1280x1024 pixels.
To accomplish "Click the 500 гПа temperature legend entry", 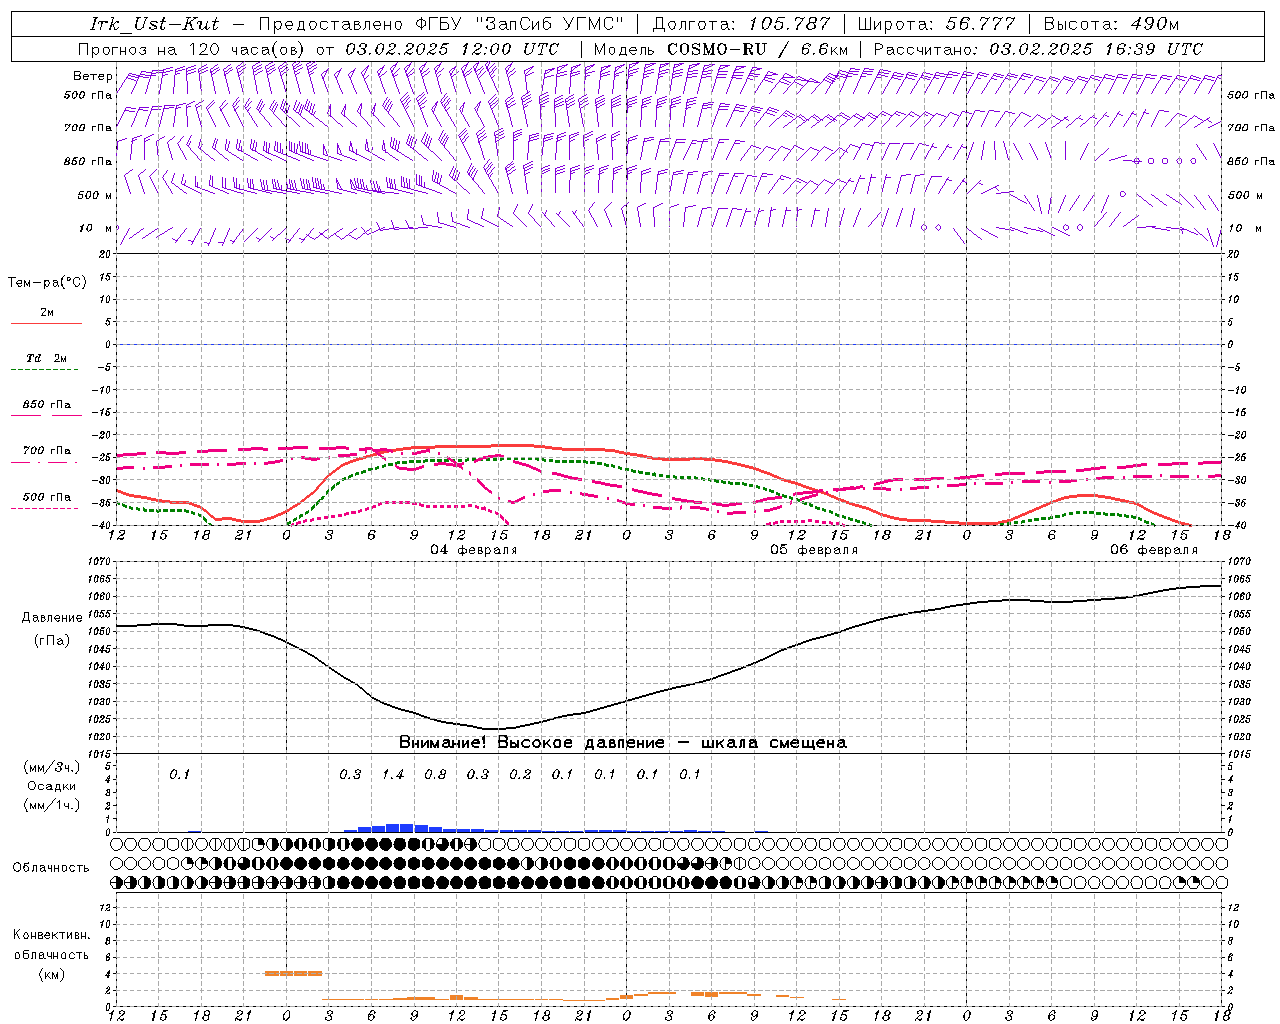I will (x=46, y=497).
